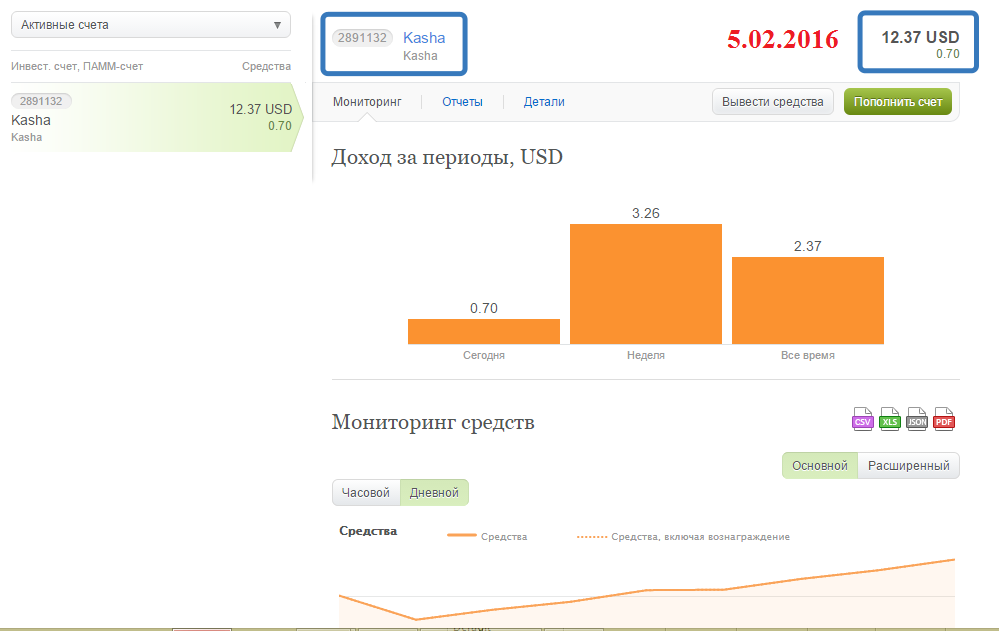Toggle Средства, включая вознаграждение legend series
Viewport: 999px width, 631px height.
[x=683, y=537]
